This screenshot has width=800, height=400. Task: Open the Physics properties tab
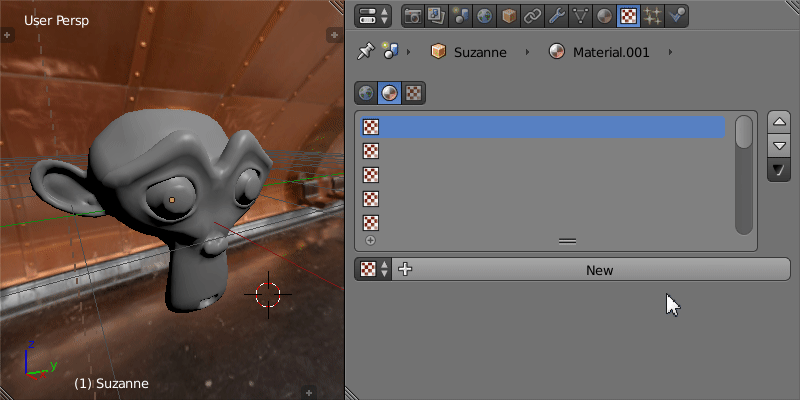pyautogui.click(x=677, y=16)
